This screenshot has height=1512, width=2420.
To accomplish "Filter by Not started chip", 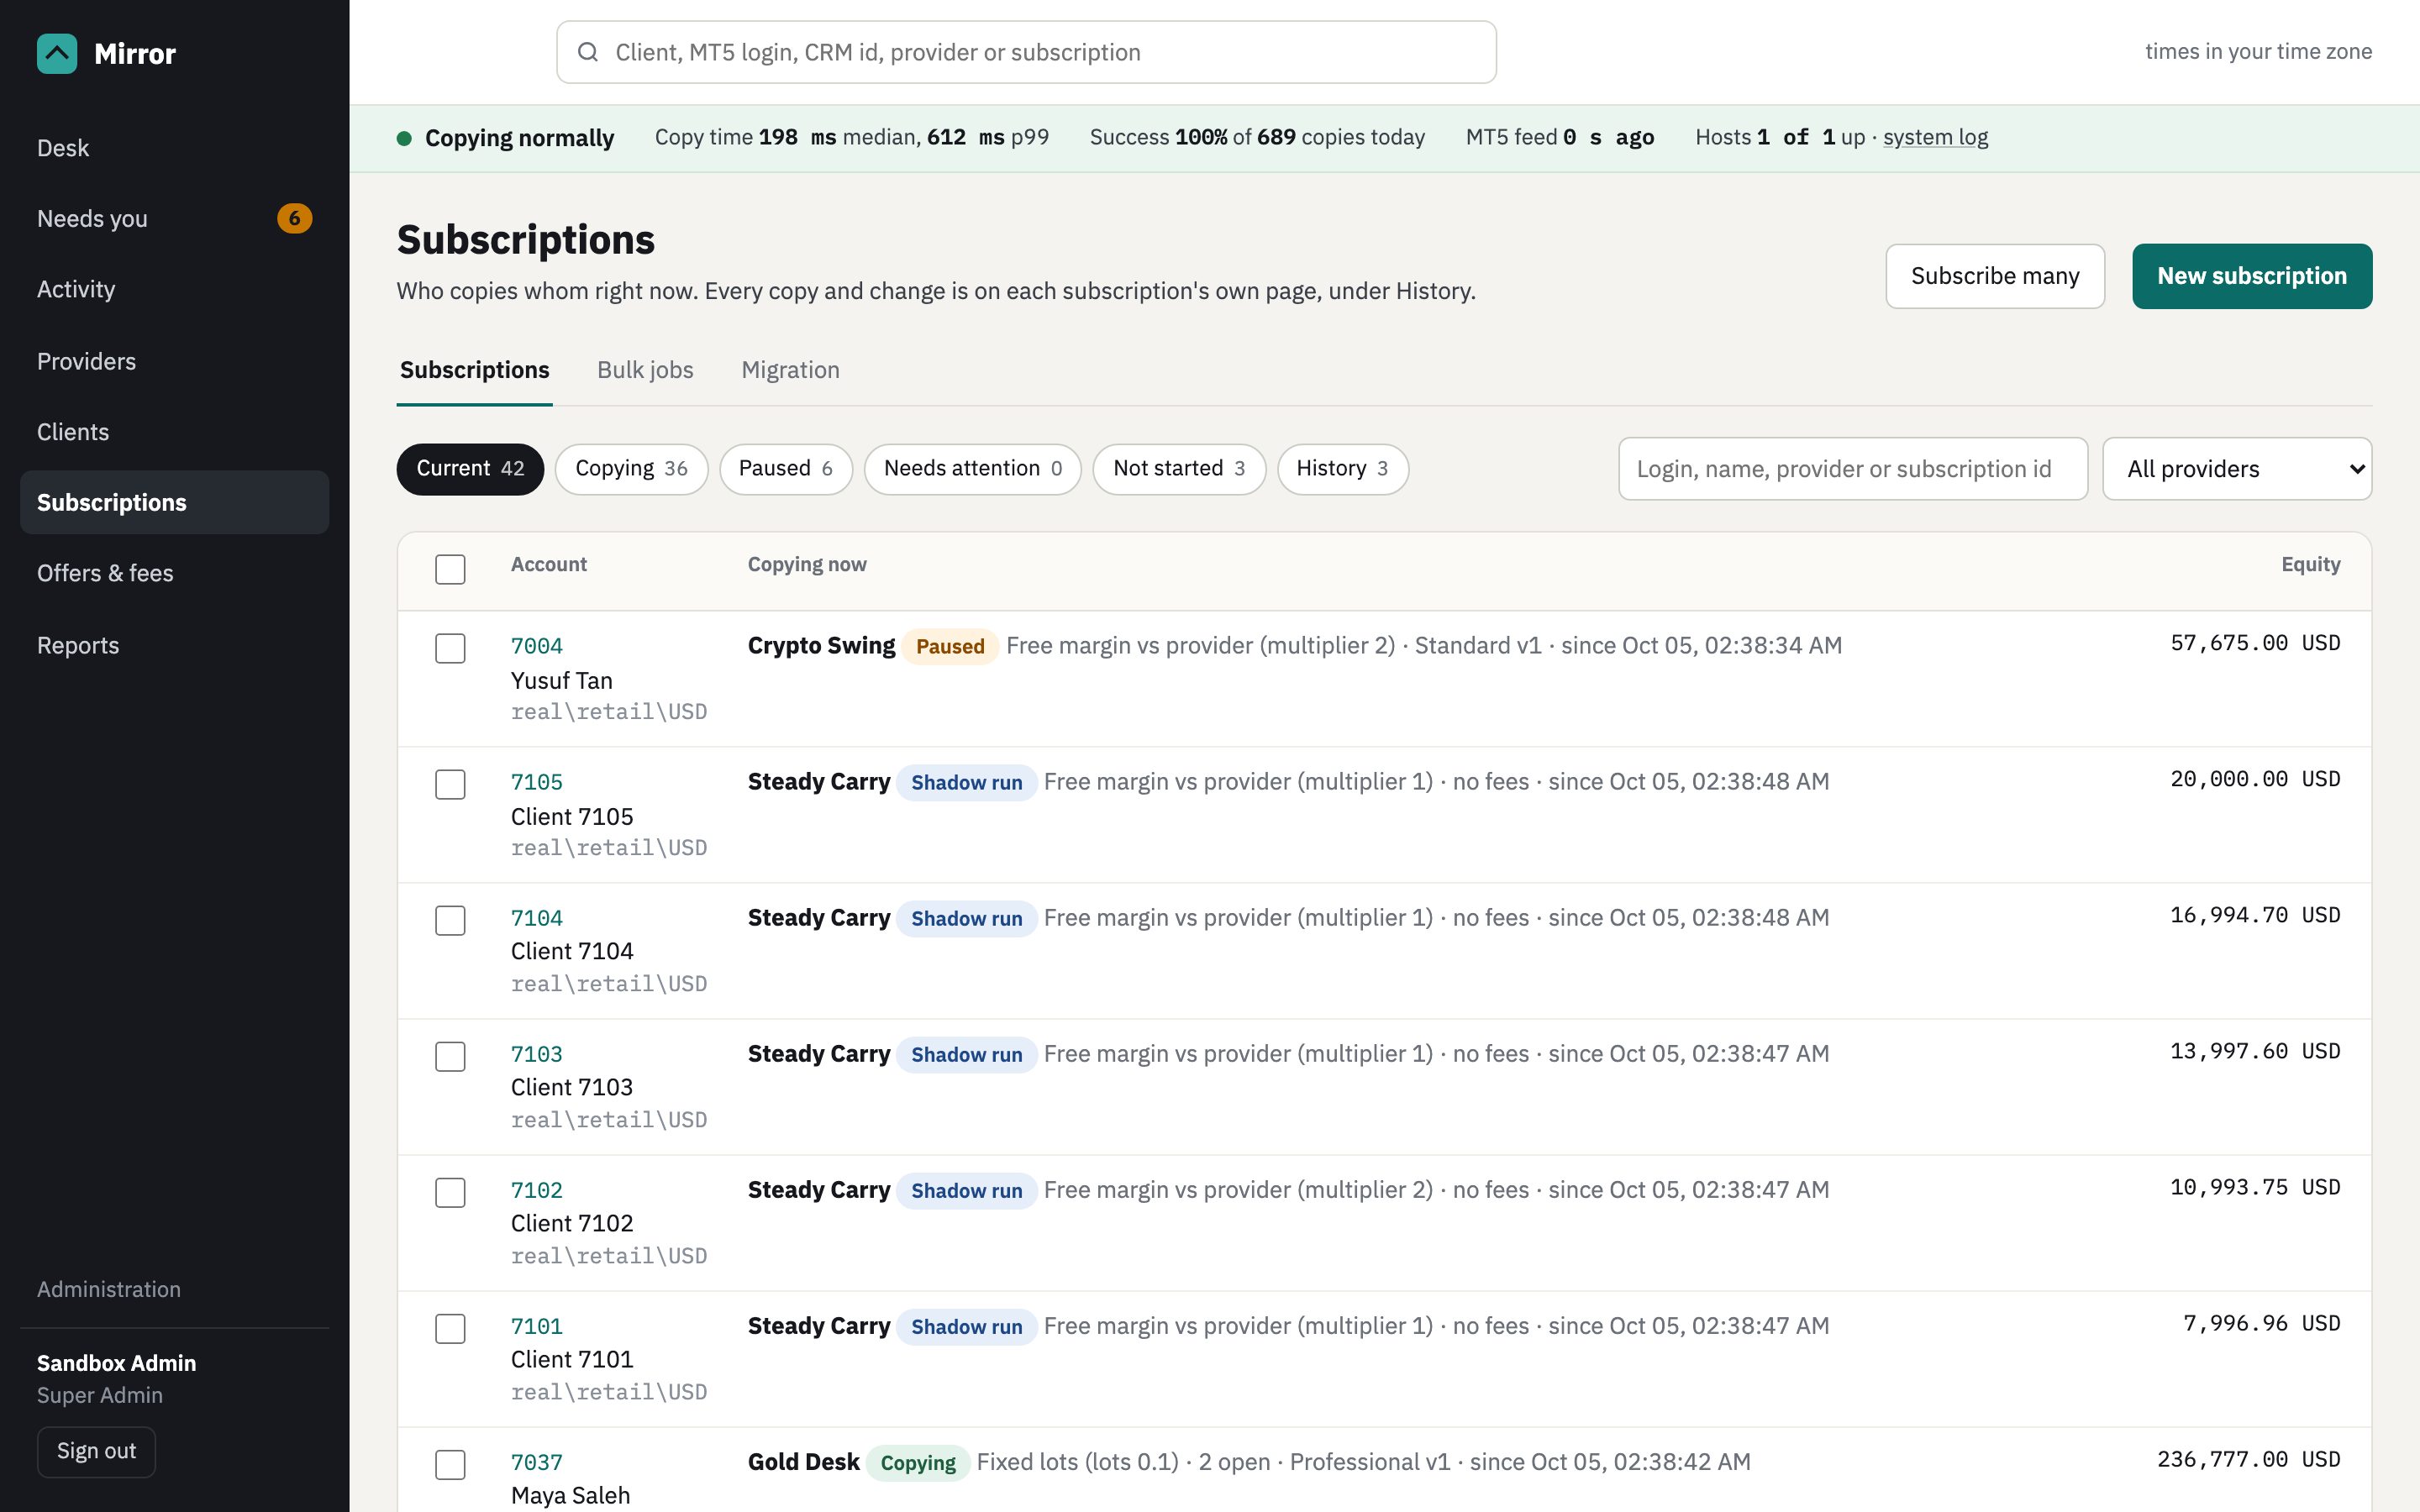I will (1179, 469).
